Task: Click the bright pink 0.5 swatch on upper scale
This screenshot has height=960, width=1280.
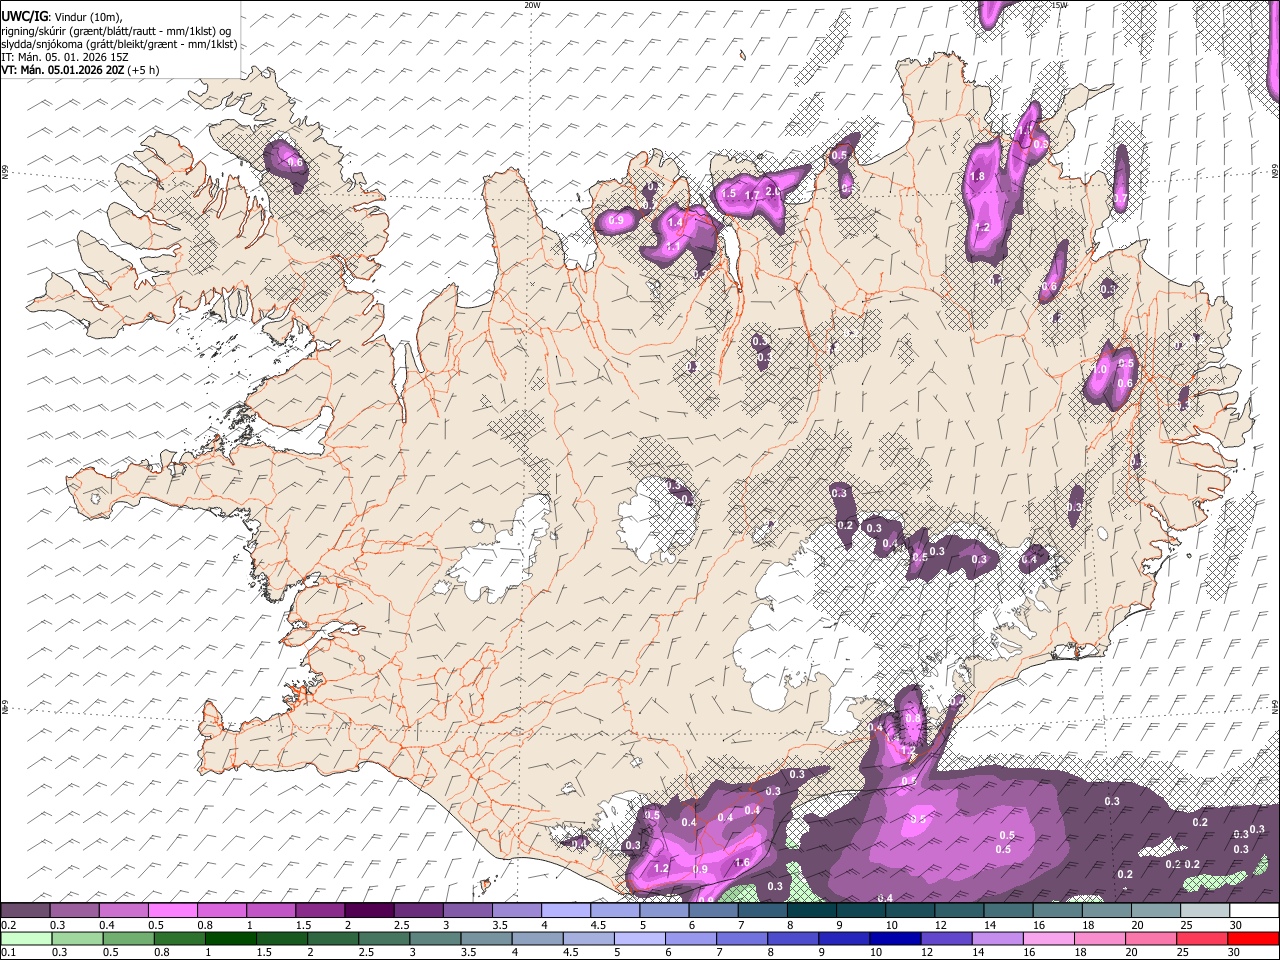Action: pos(172,911)
